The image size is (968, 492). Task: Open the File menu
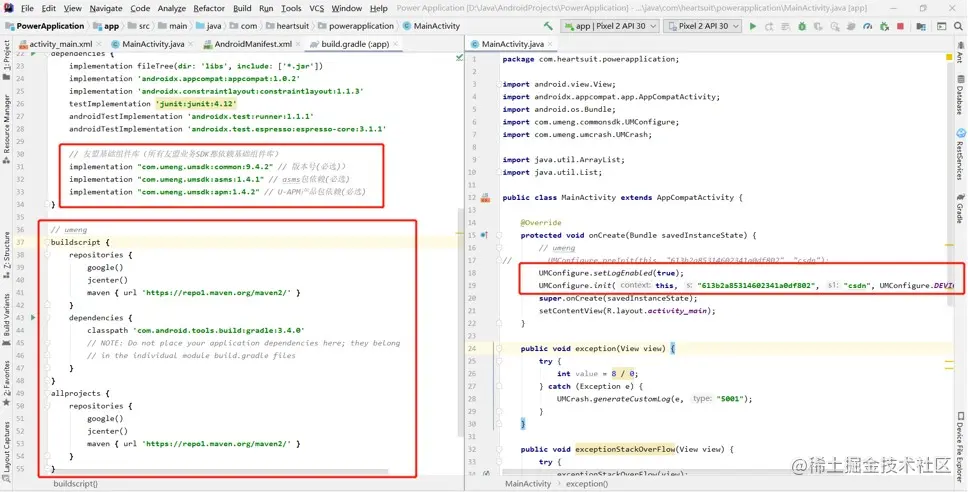click(x=27, y=8)
